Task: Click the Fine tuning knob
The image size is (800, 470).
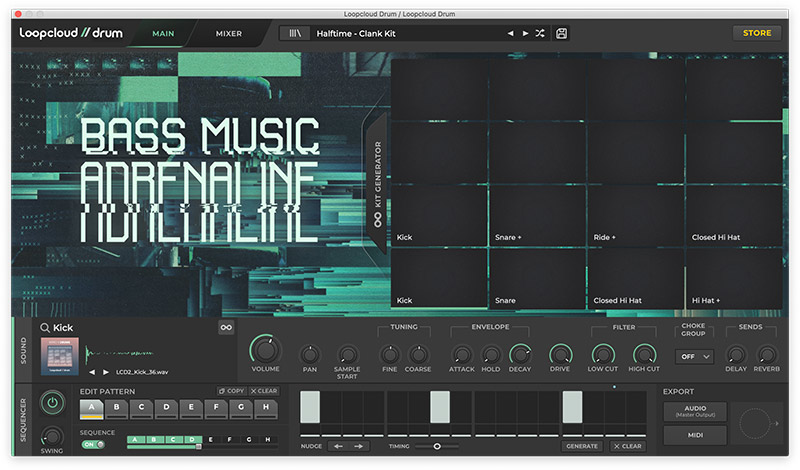Action: click(390, 354)
